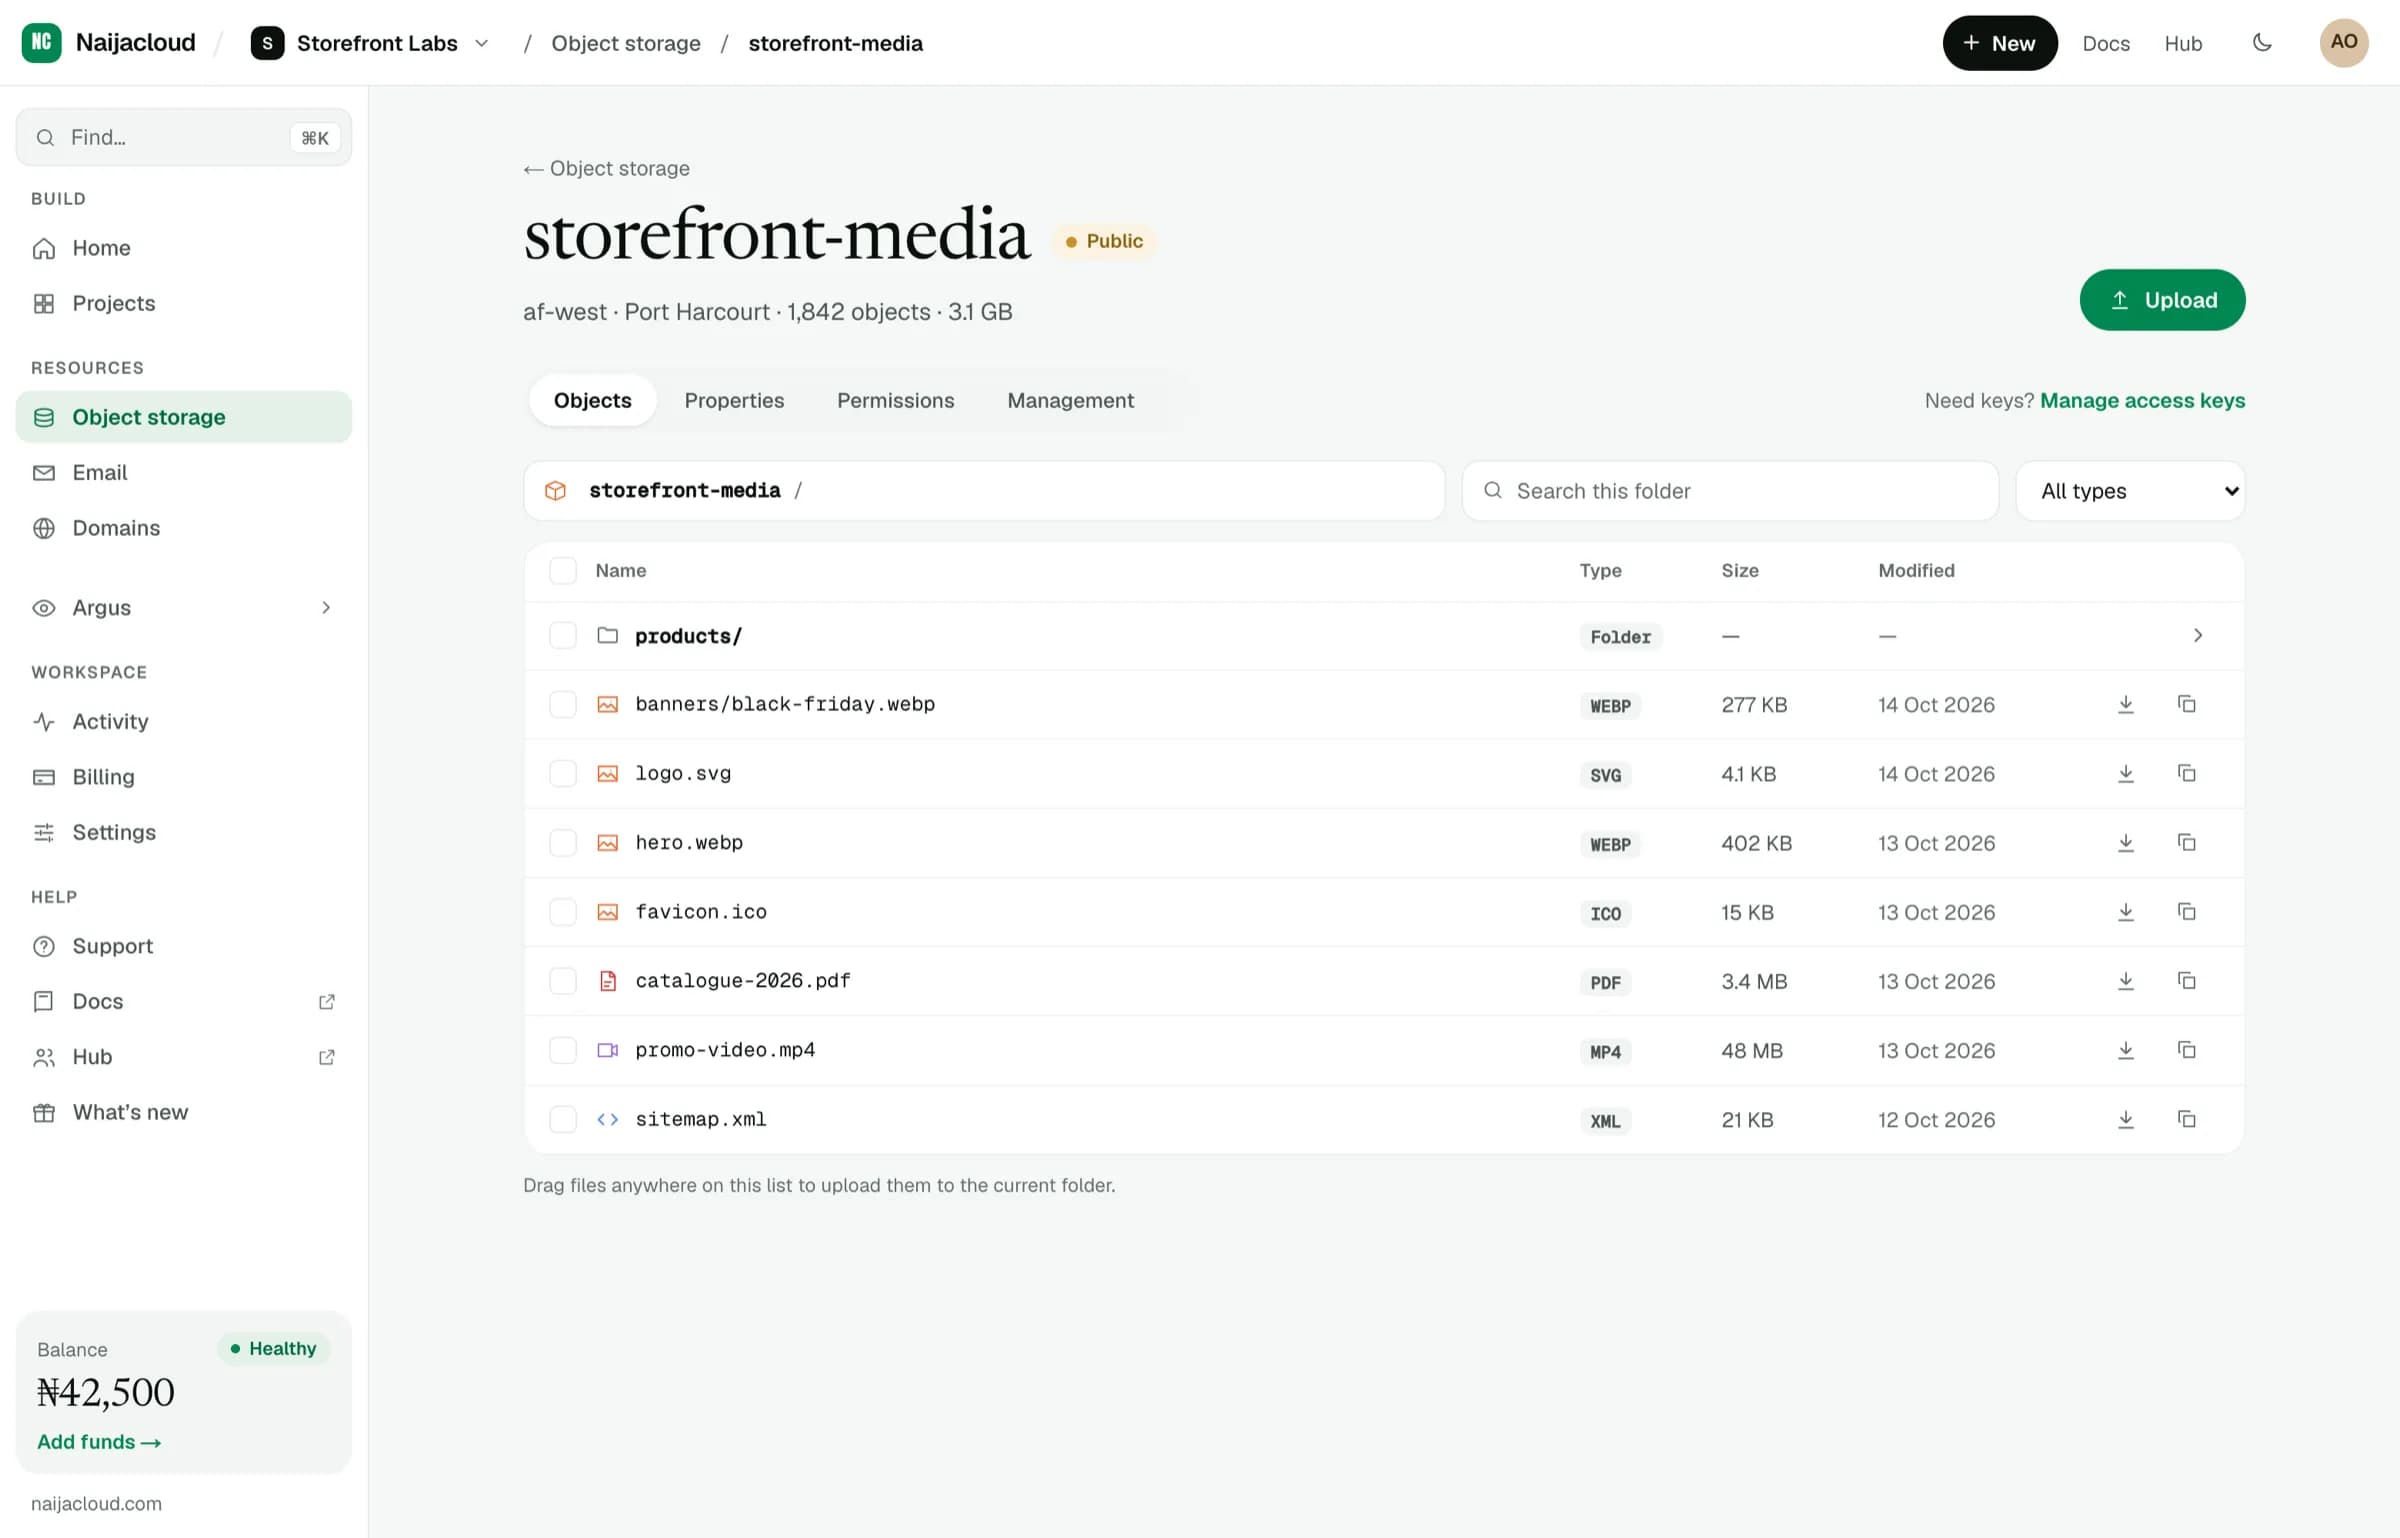This screenshot has height=1538, width=2400.
Task: Click the green Upload button
Action: point(2162,300)
